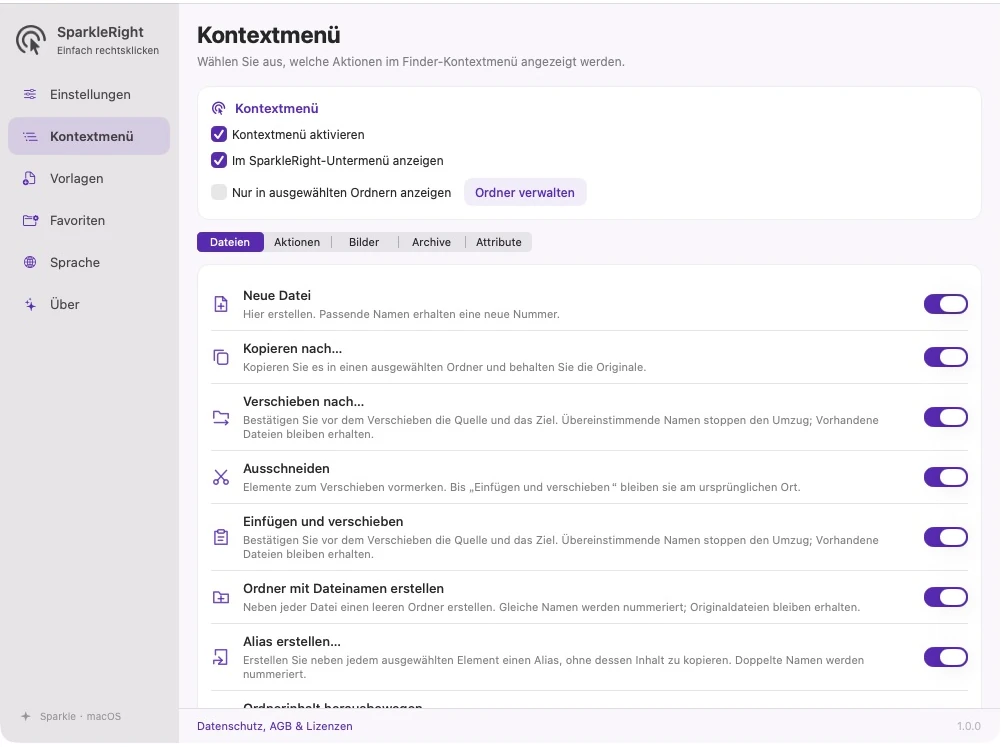Turn off Ordner mit Dateinamen erstellen switch
The width and height of the screenshot is (1008, 747).
click(946, 597)
